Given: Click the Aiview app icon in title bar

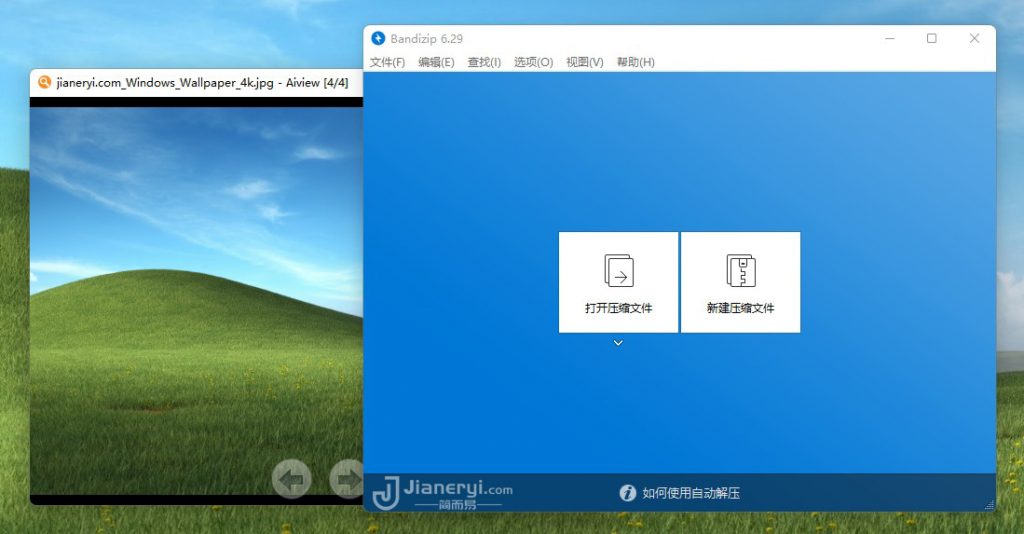Looking at the screenshot, I should [44, 82].
